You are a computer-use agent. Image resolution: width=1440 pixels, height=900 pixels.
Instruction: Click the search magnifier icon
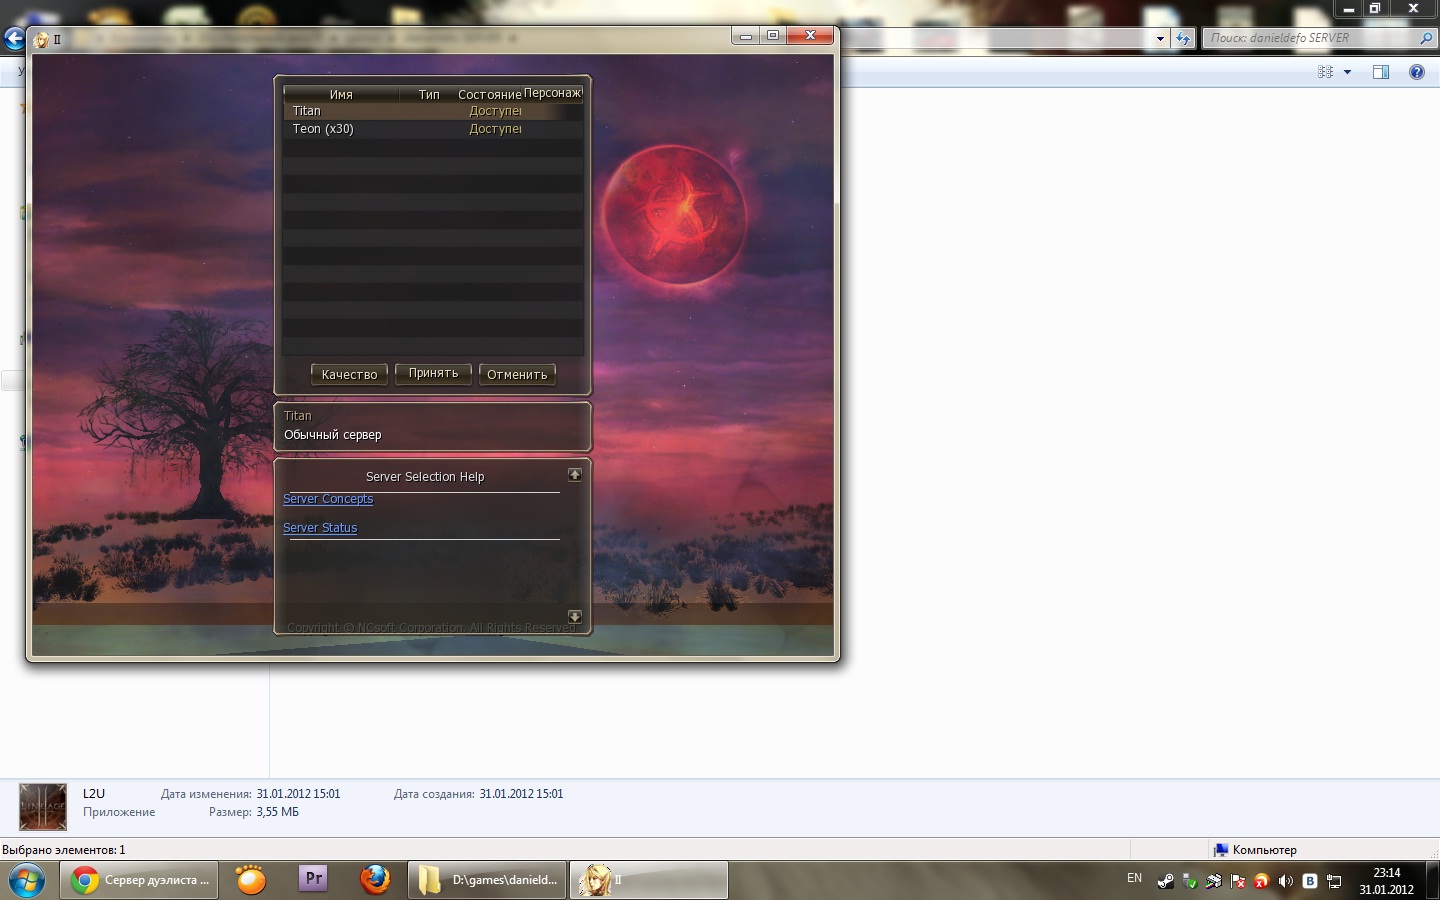[x=1426, y=38]
